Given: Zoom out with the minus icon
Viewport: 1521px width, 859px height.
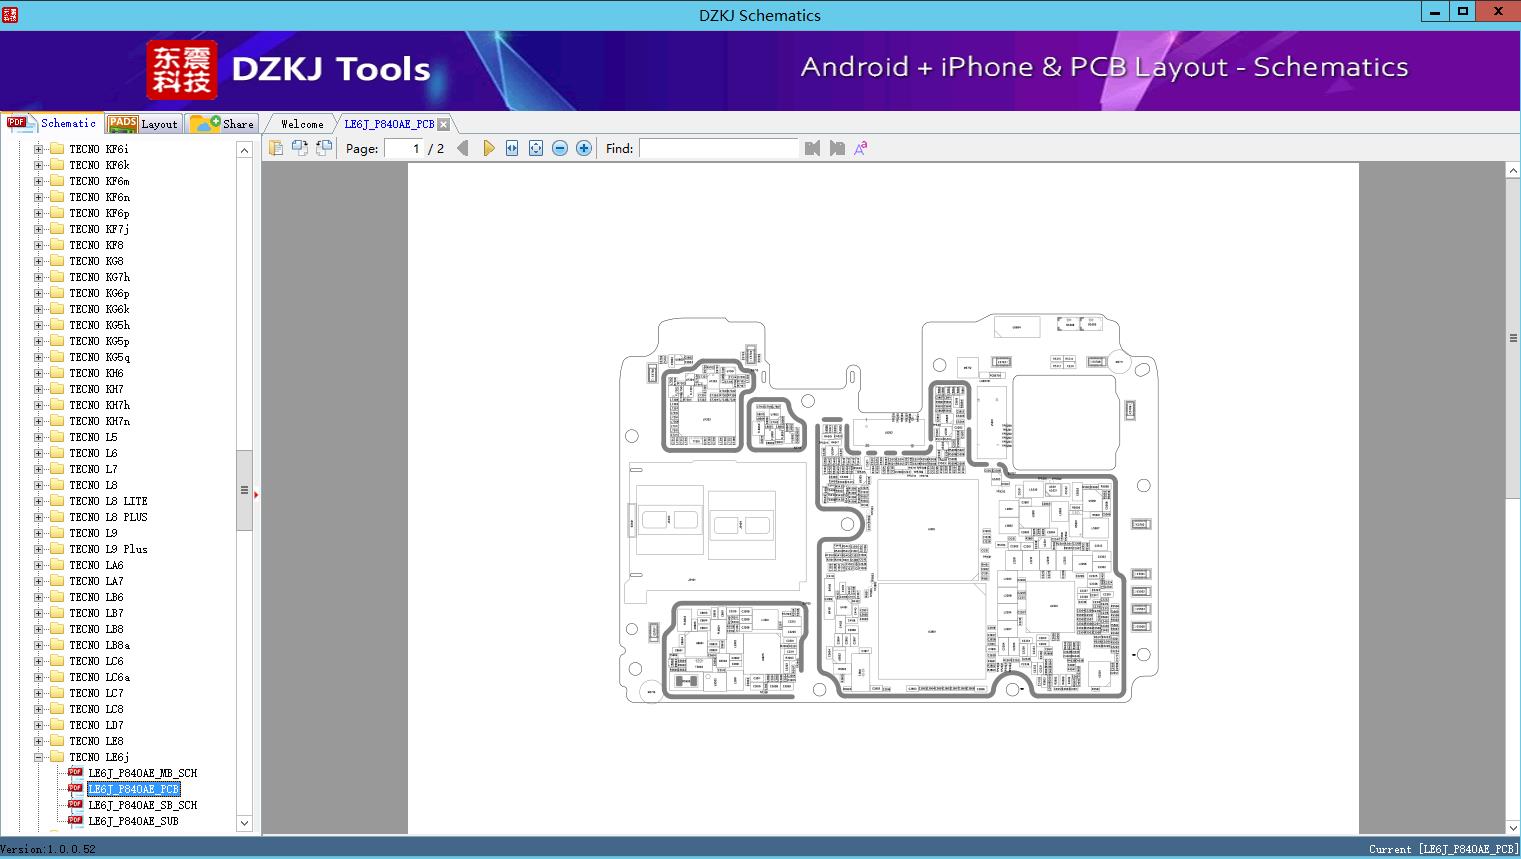Looking at the screenshot, I should (560, 148).
